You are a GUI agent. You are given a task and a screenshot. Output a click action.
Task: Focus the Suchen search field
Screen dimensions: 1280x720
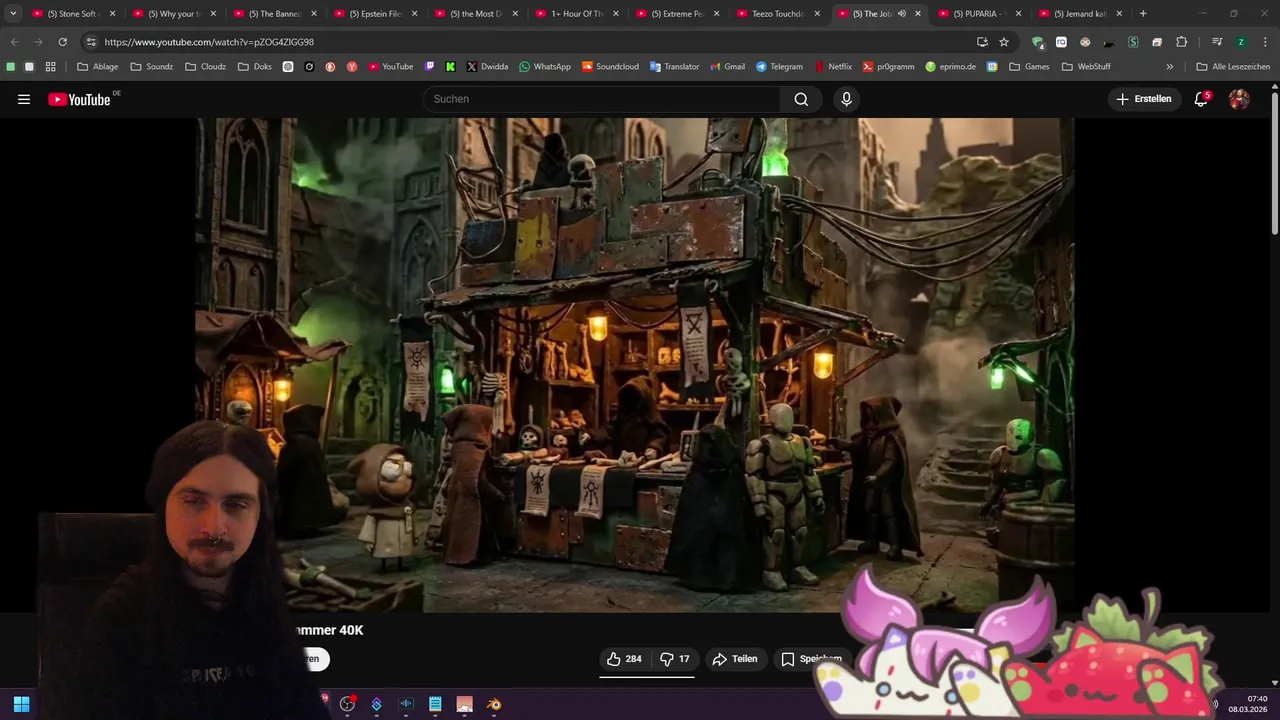pyautogui.click(x=601, y=99)
